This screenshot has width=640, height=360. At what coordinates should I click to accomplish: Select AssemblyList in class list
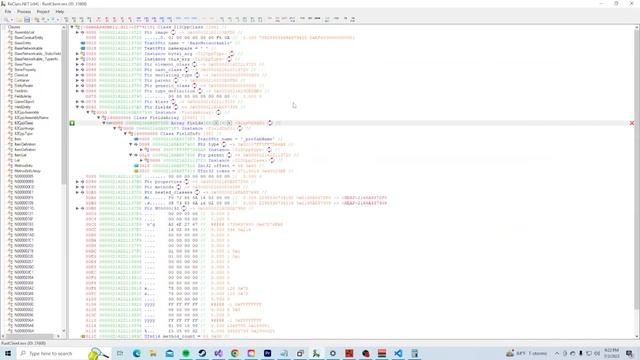(x=24, y=32)
